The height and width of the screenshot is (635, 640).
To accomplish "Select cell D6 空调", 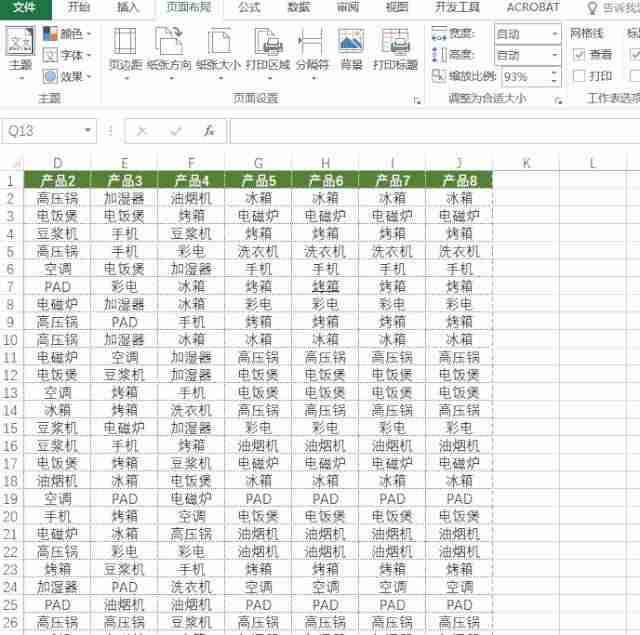I will pyautogui.click(x=58, y=269).
